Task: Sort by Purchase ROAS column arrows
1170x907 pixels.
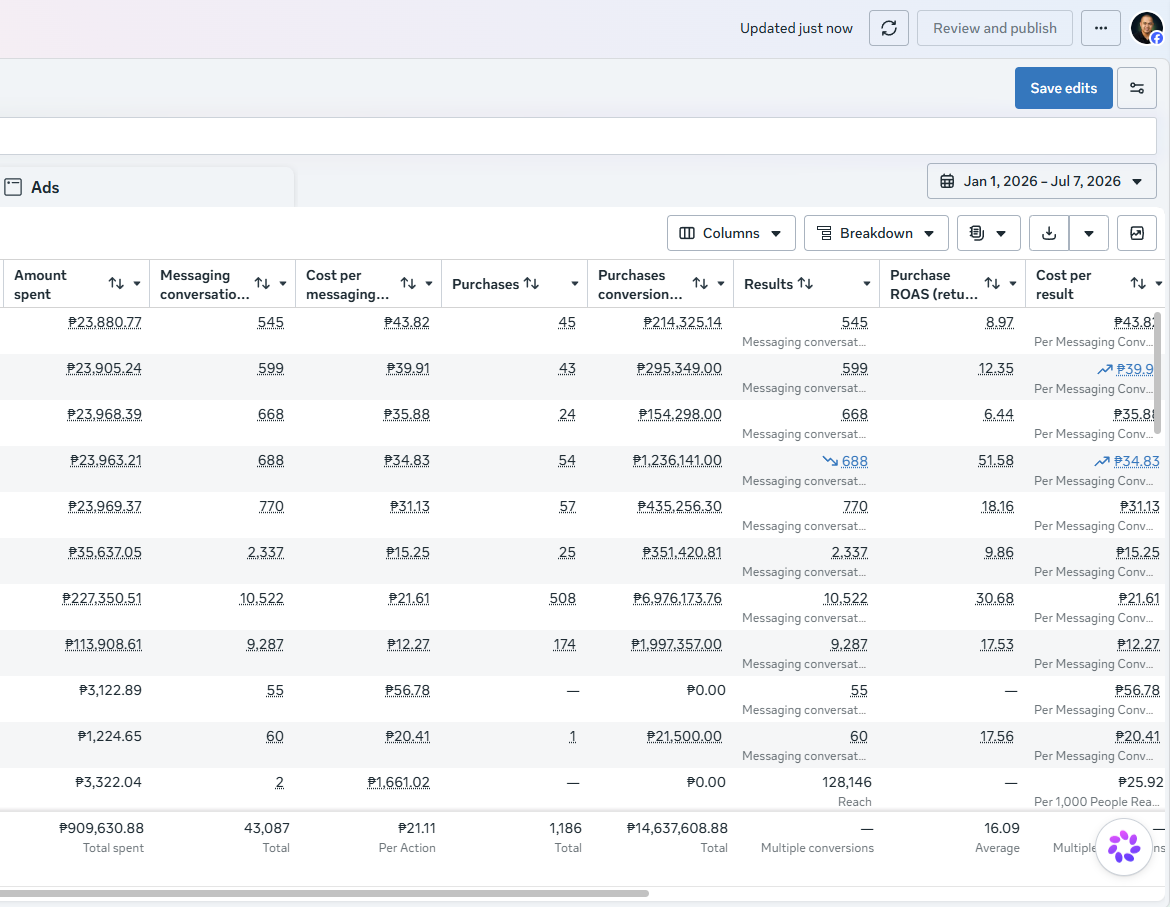Action: coord(992,283)
